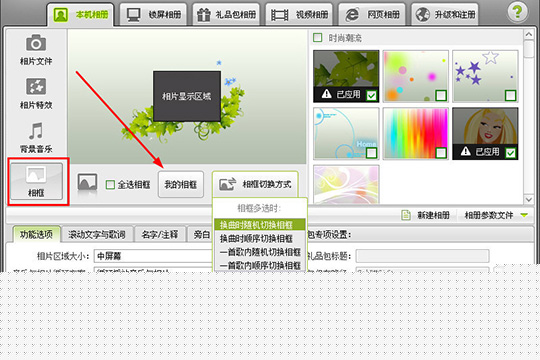This screenshot has width=540, height=360.
Task: Open the 礼品包相册 tab
Action: pos(226,15)
